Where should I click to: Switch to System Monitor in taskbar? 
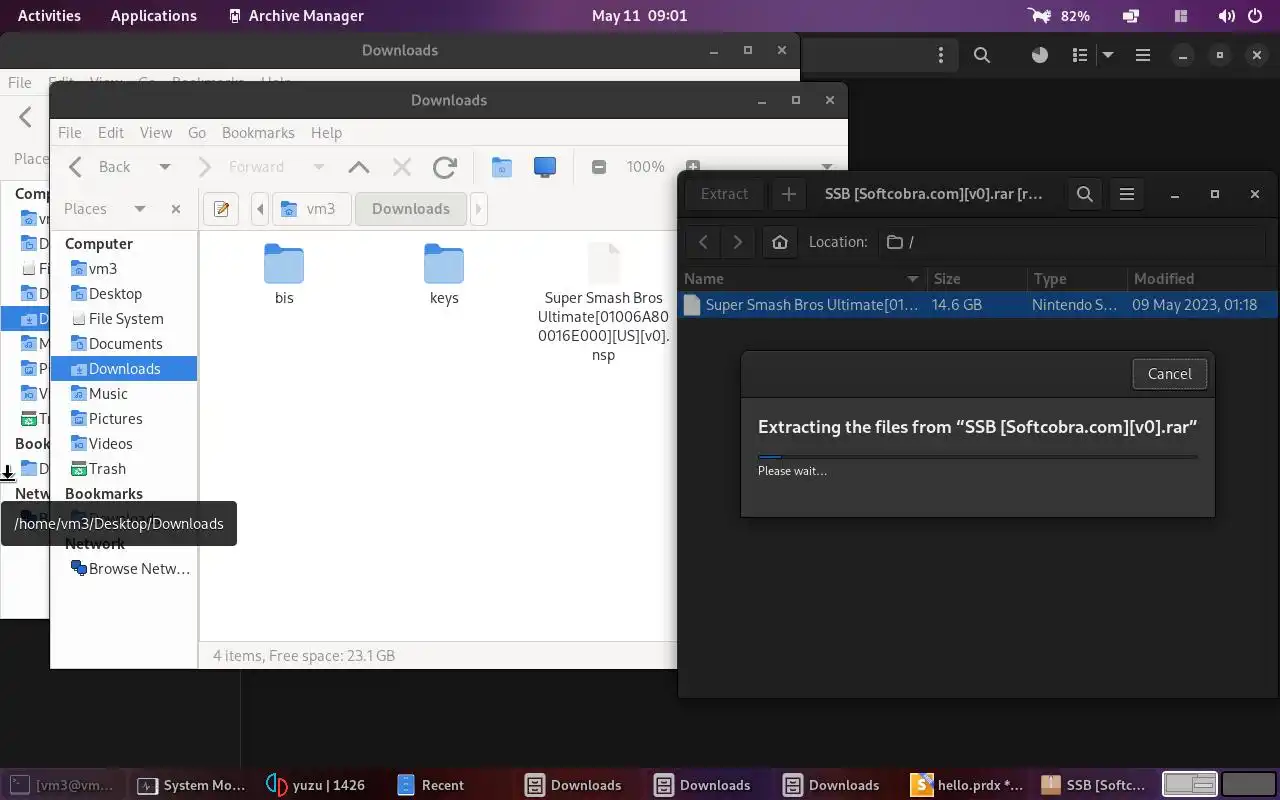[191, 785]
